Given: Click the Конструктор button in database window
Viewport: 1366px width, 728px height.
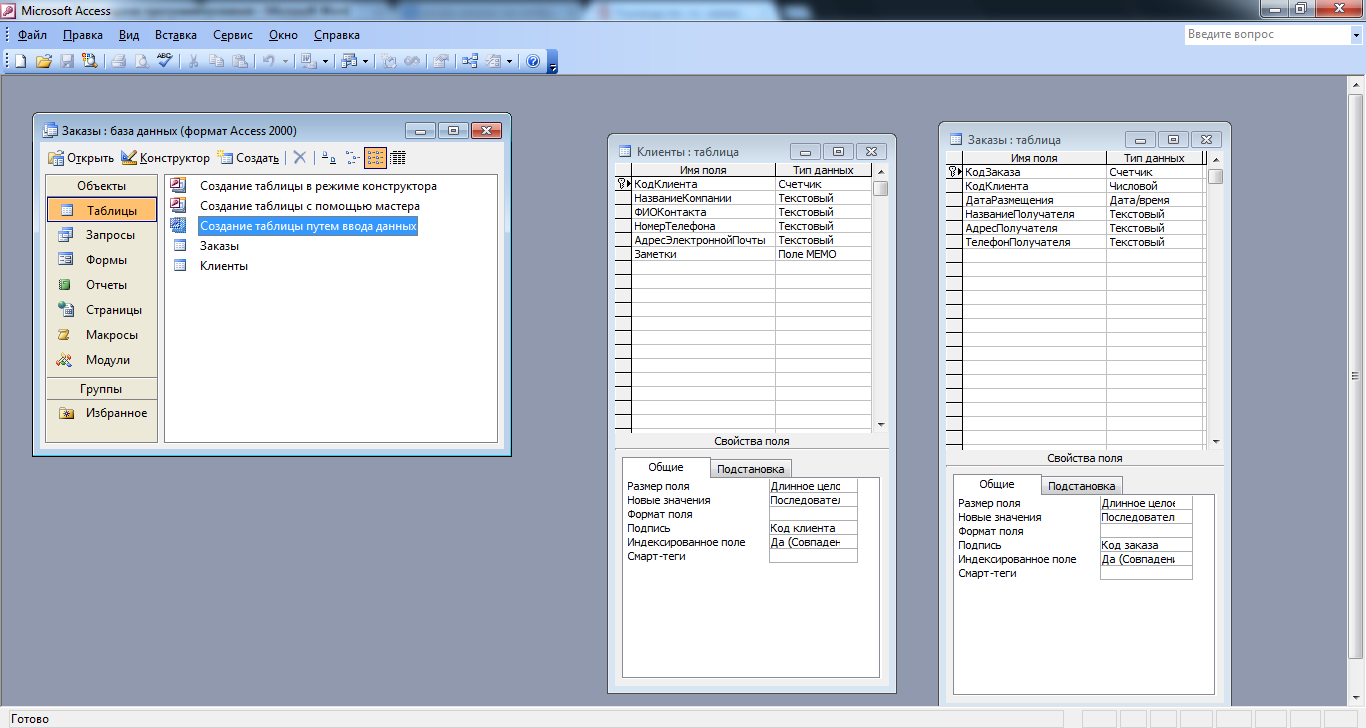Looking at the screenshot, I should pos(166,158).
